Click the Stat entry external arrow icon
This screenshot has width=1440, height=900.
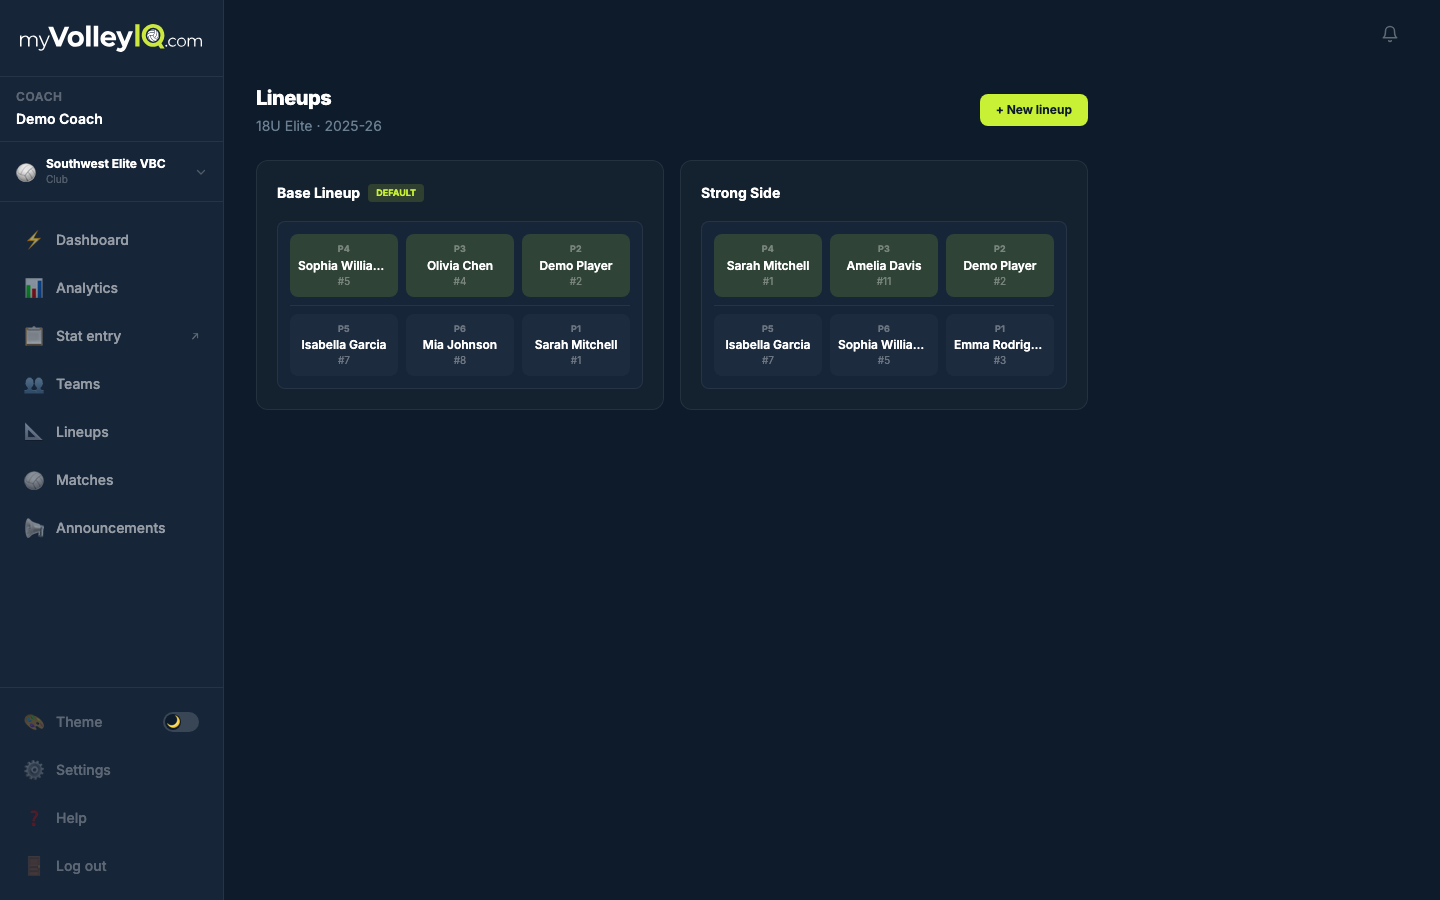[195, 336]
